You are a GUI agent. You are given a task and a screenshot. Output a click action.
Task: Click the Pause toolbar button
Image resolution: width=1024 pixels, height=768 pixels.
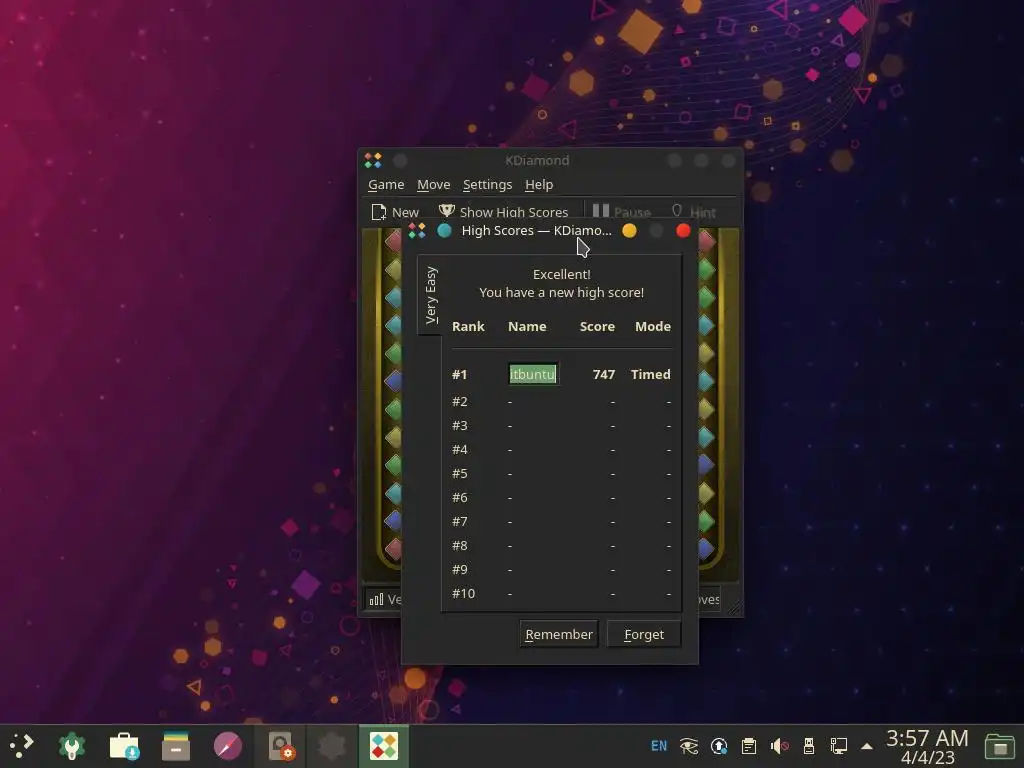point(621,212)
